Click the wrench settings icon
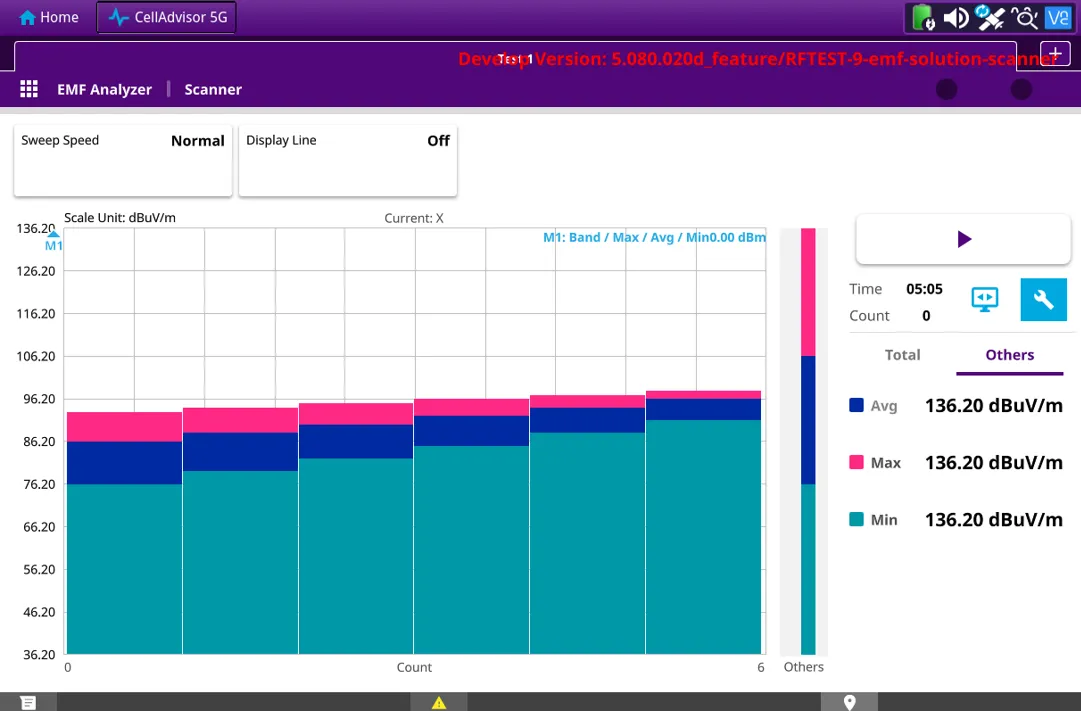Image resolution: width=1081 pixels, height=711 pixels. pyautogui.click(x=1044, y=299)
